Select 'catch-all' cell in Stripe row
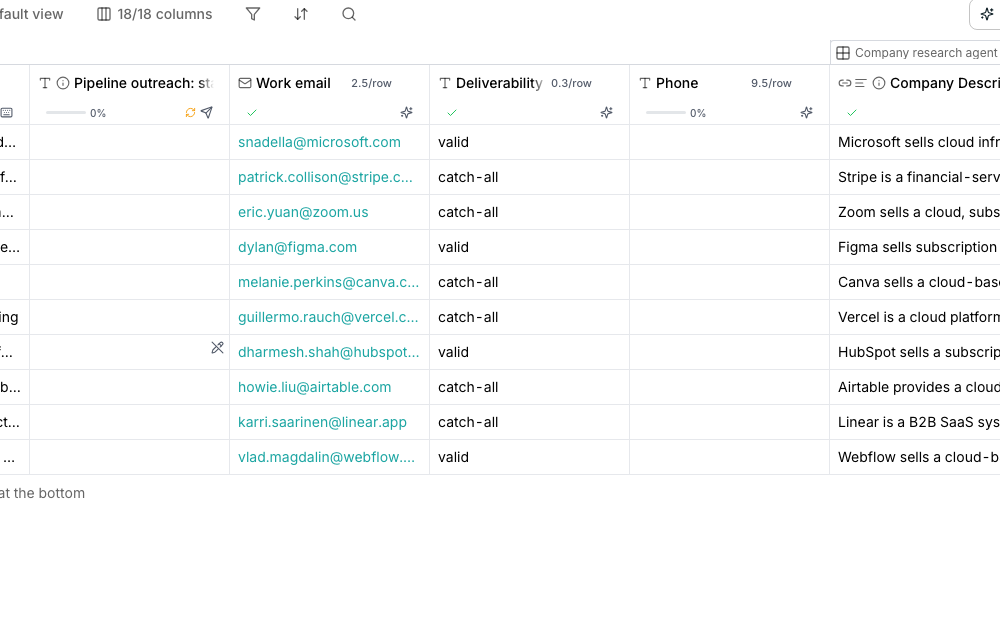 tap(530, 177)
